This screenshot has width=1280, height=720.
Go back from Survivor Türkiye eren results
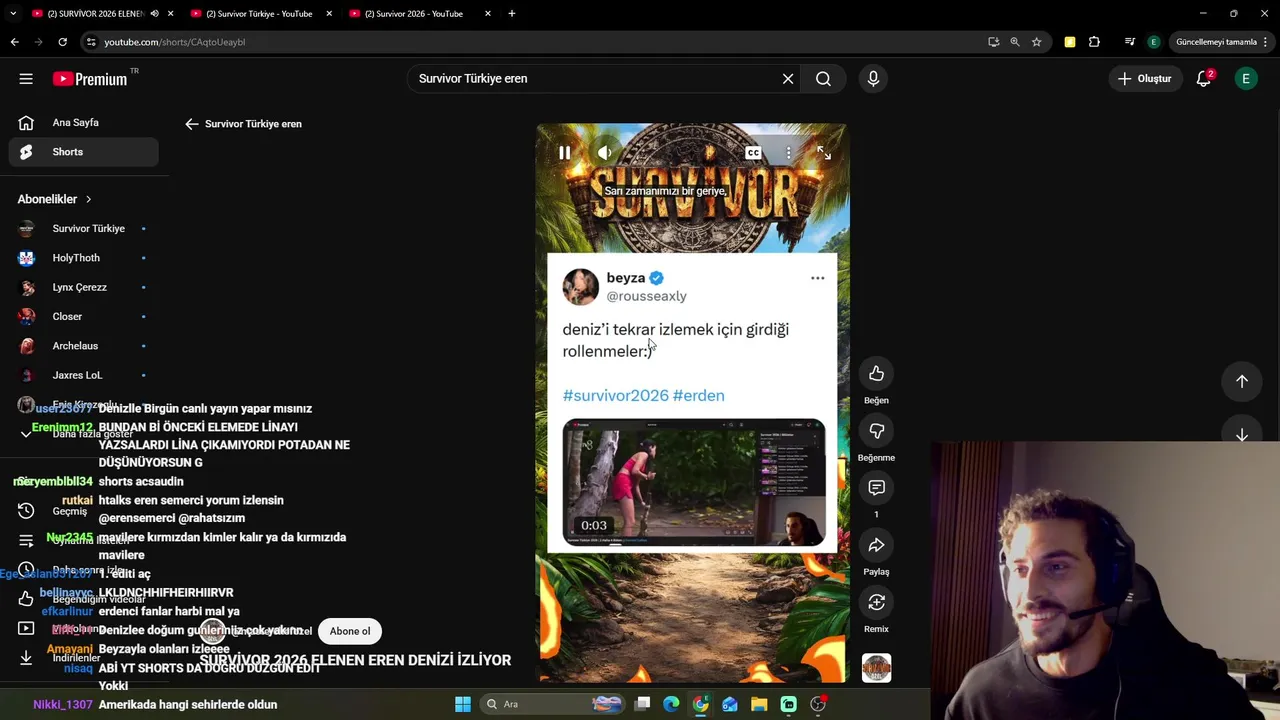click(x=192, y=124)
